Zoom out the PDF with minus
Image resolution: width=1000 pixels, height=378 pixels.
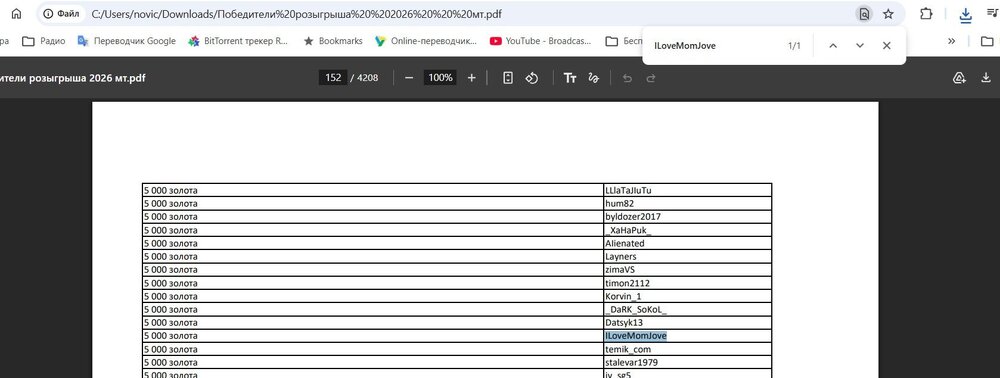click(x=409, y=78)
